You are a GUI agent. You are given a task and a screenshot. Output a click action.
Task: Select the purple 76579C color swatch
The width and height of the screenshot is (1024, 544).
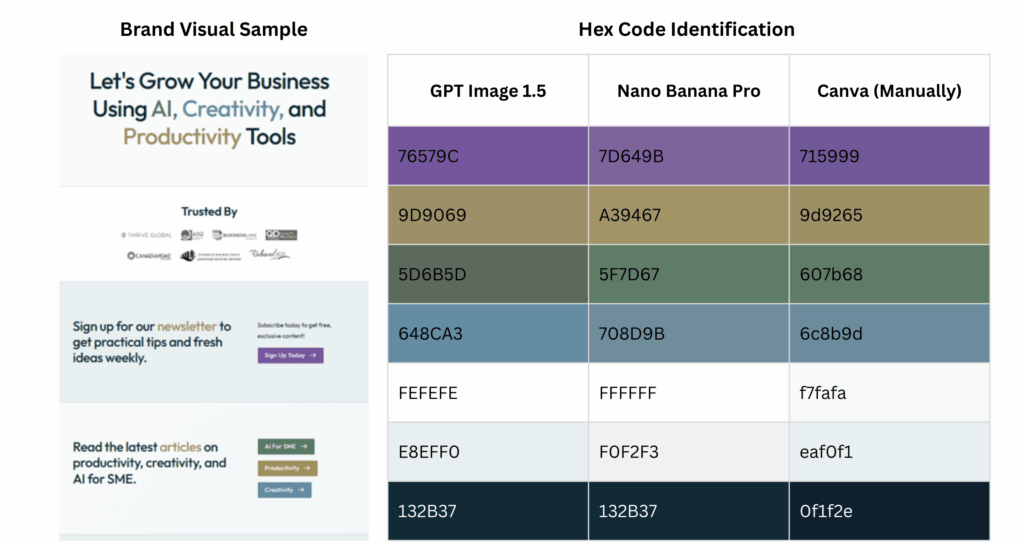click(488, 156)
